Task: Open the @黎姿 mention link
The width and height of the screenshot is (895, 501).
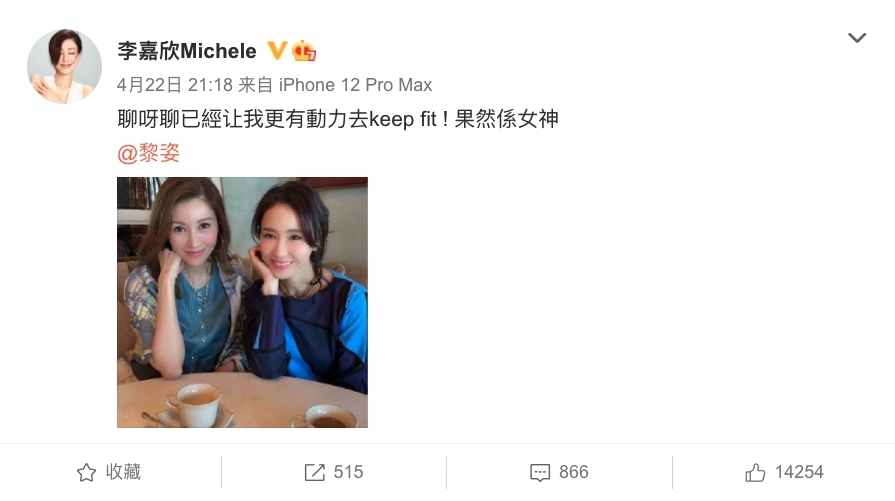Action: click(148, 153)
